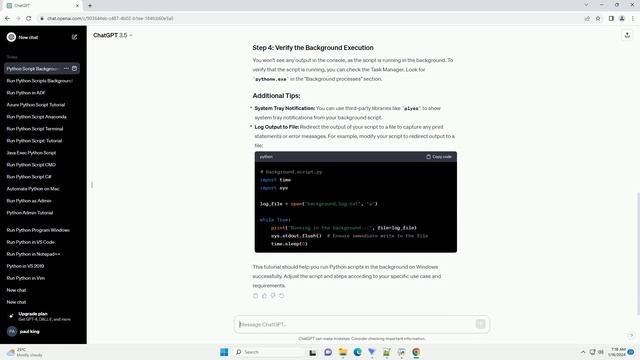Open the Chrome three-dot menu

point(633,18)
